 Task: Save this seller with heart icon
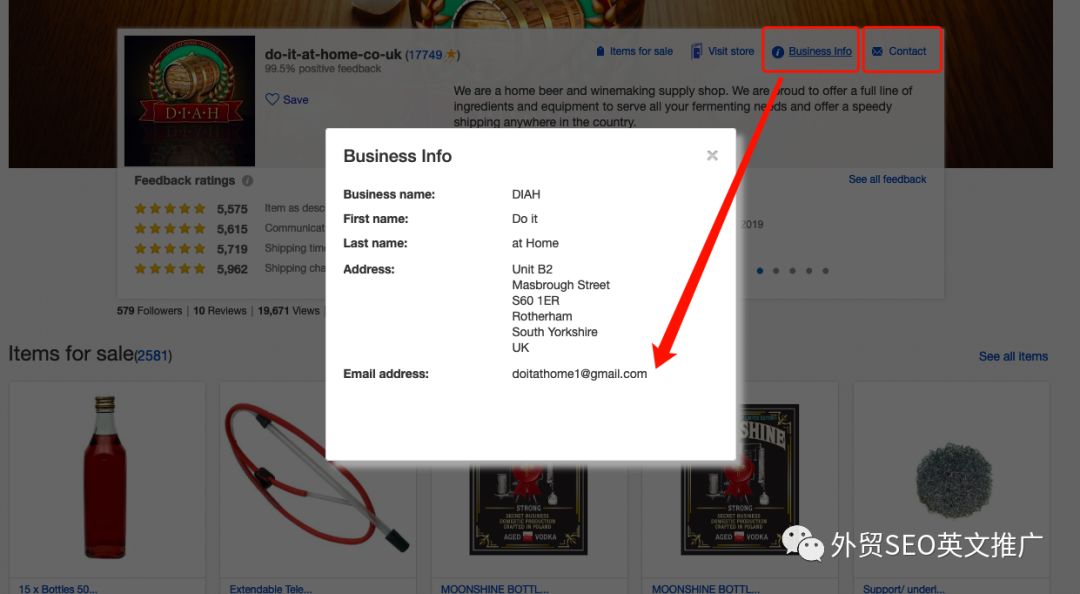273,99
